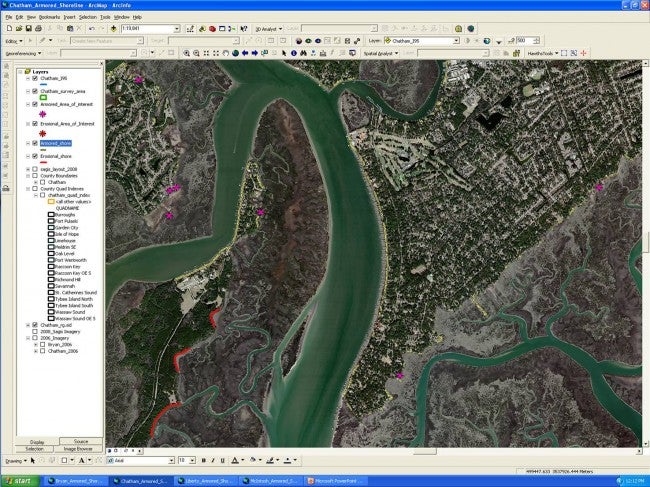Click the Underline formatting icon
Screen dimensions: 650x487
coord(223,460)
